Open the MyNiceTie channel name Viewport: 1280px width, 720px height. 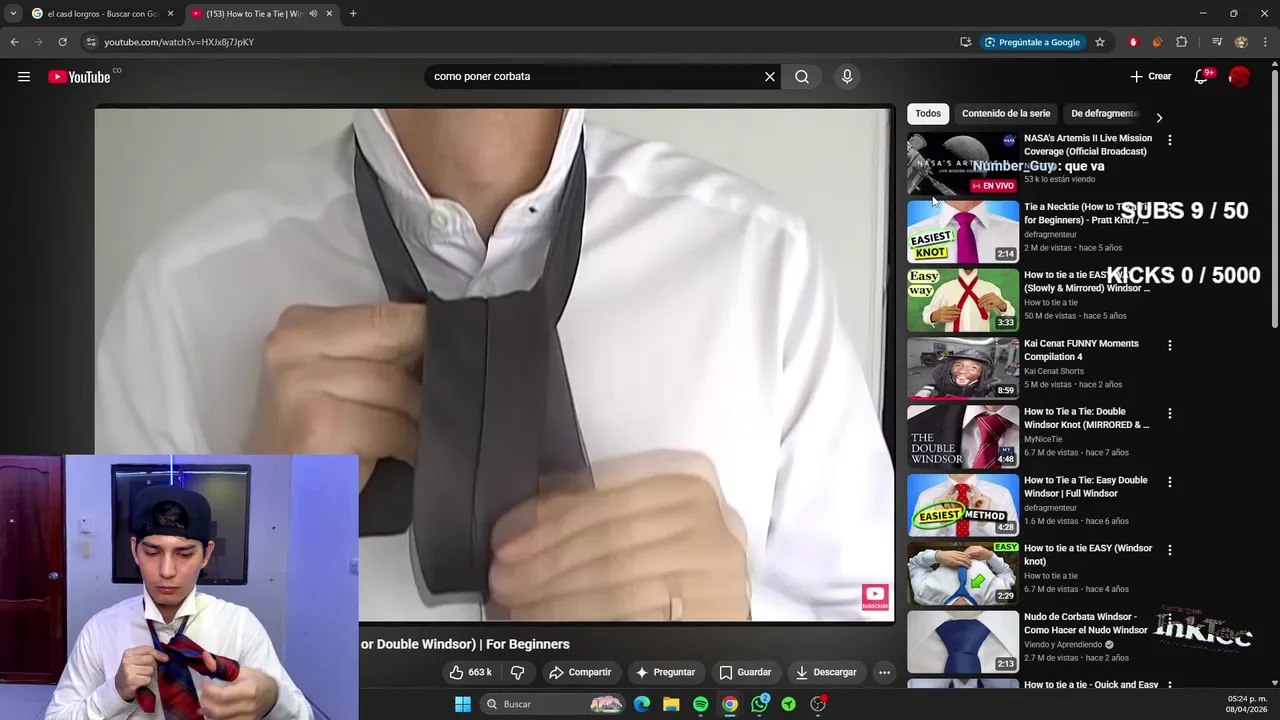[x=1043, y=439]
